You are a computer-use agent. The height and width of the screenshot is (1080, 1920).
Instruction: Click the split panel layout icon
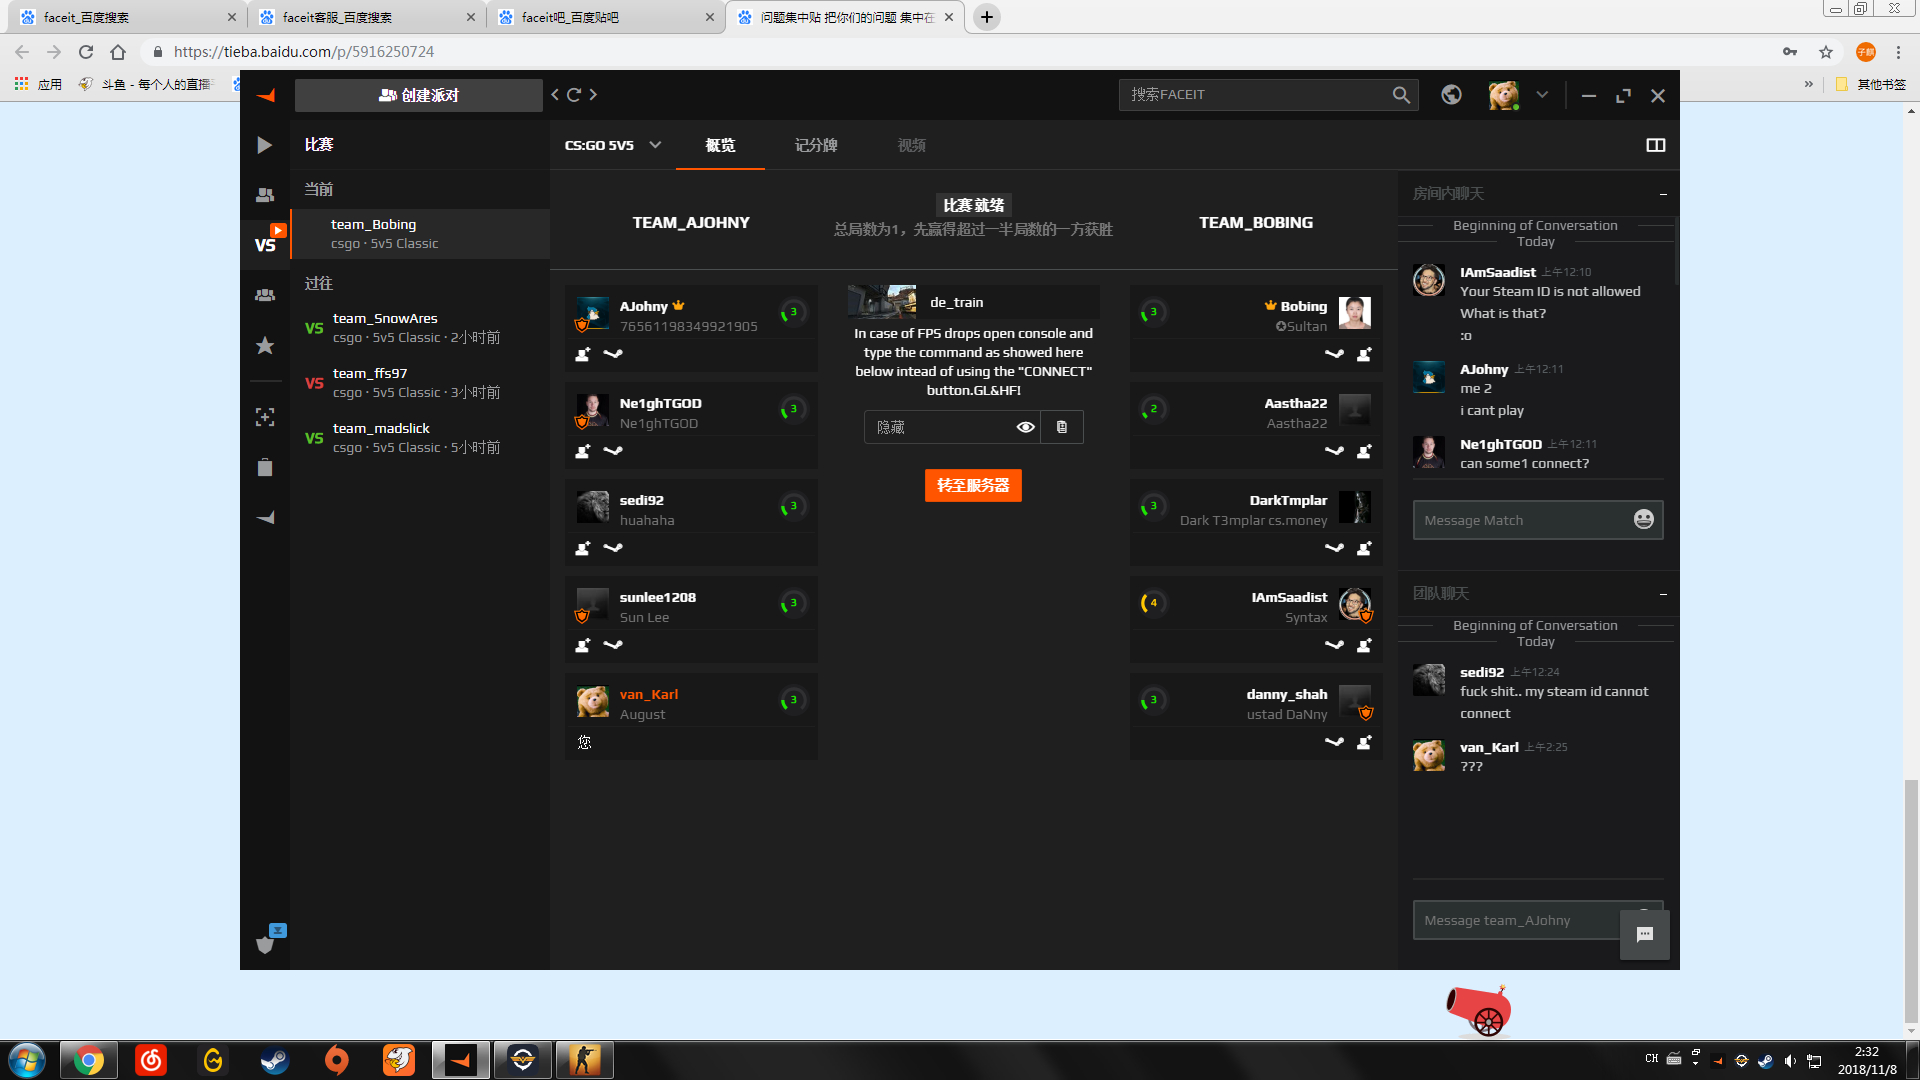(1655, 145)
